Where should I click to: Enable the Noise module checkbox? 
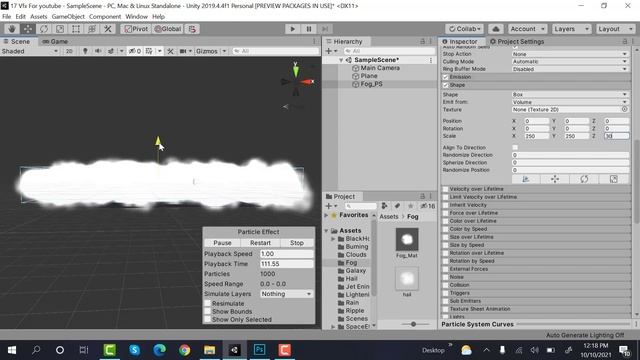tap(446, 277)
